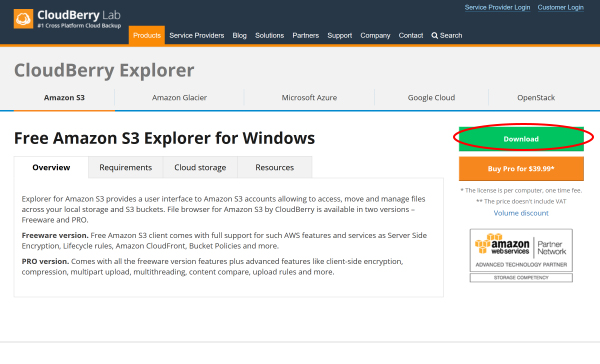Show the Cloud storage tab
Image resolution: width=600 pixels, height=364 pixels.
tap(200, 167)
